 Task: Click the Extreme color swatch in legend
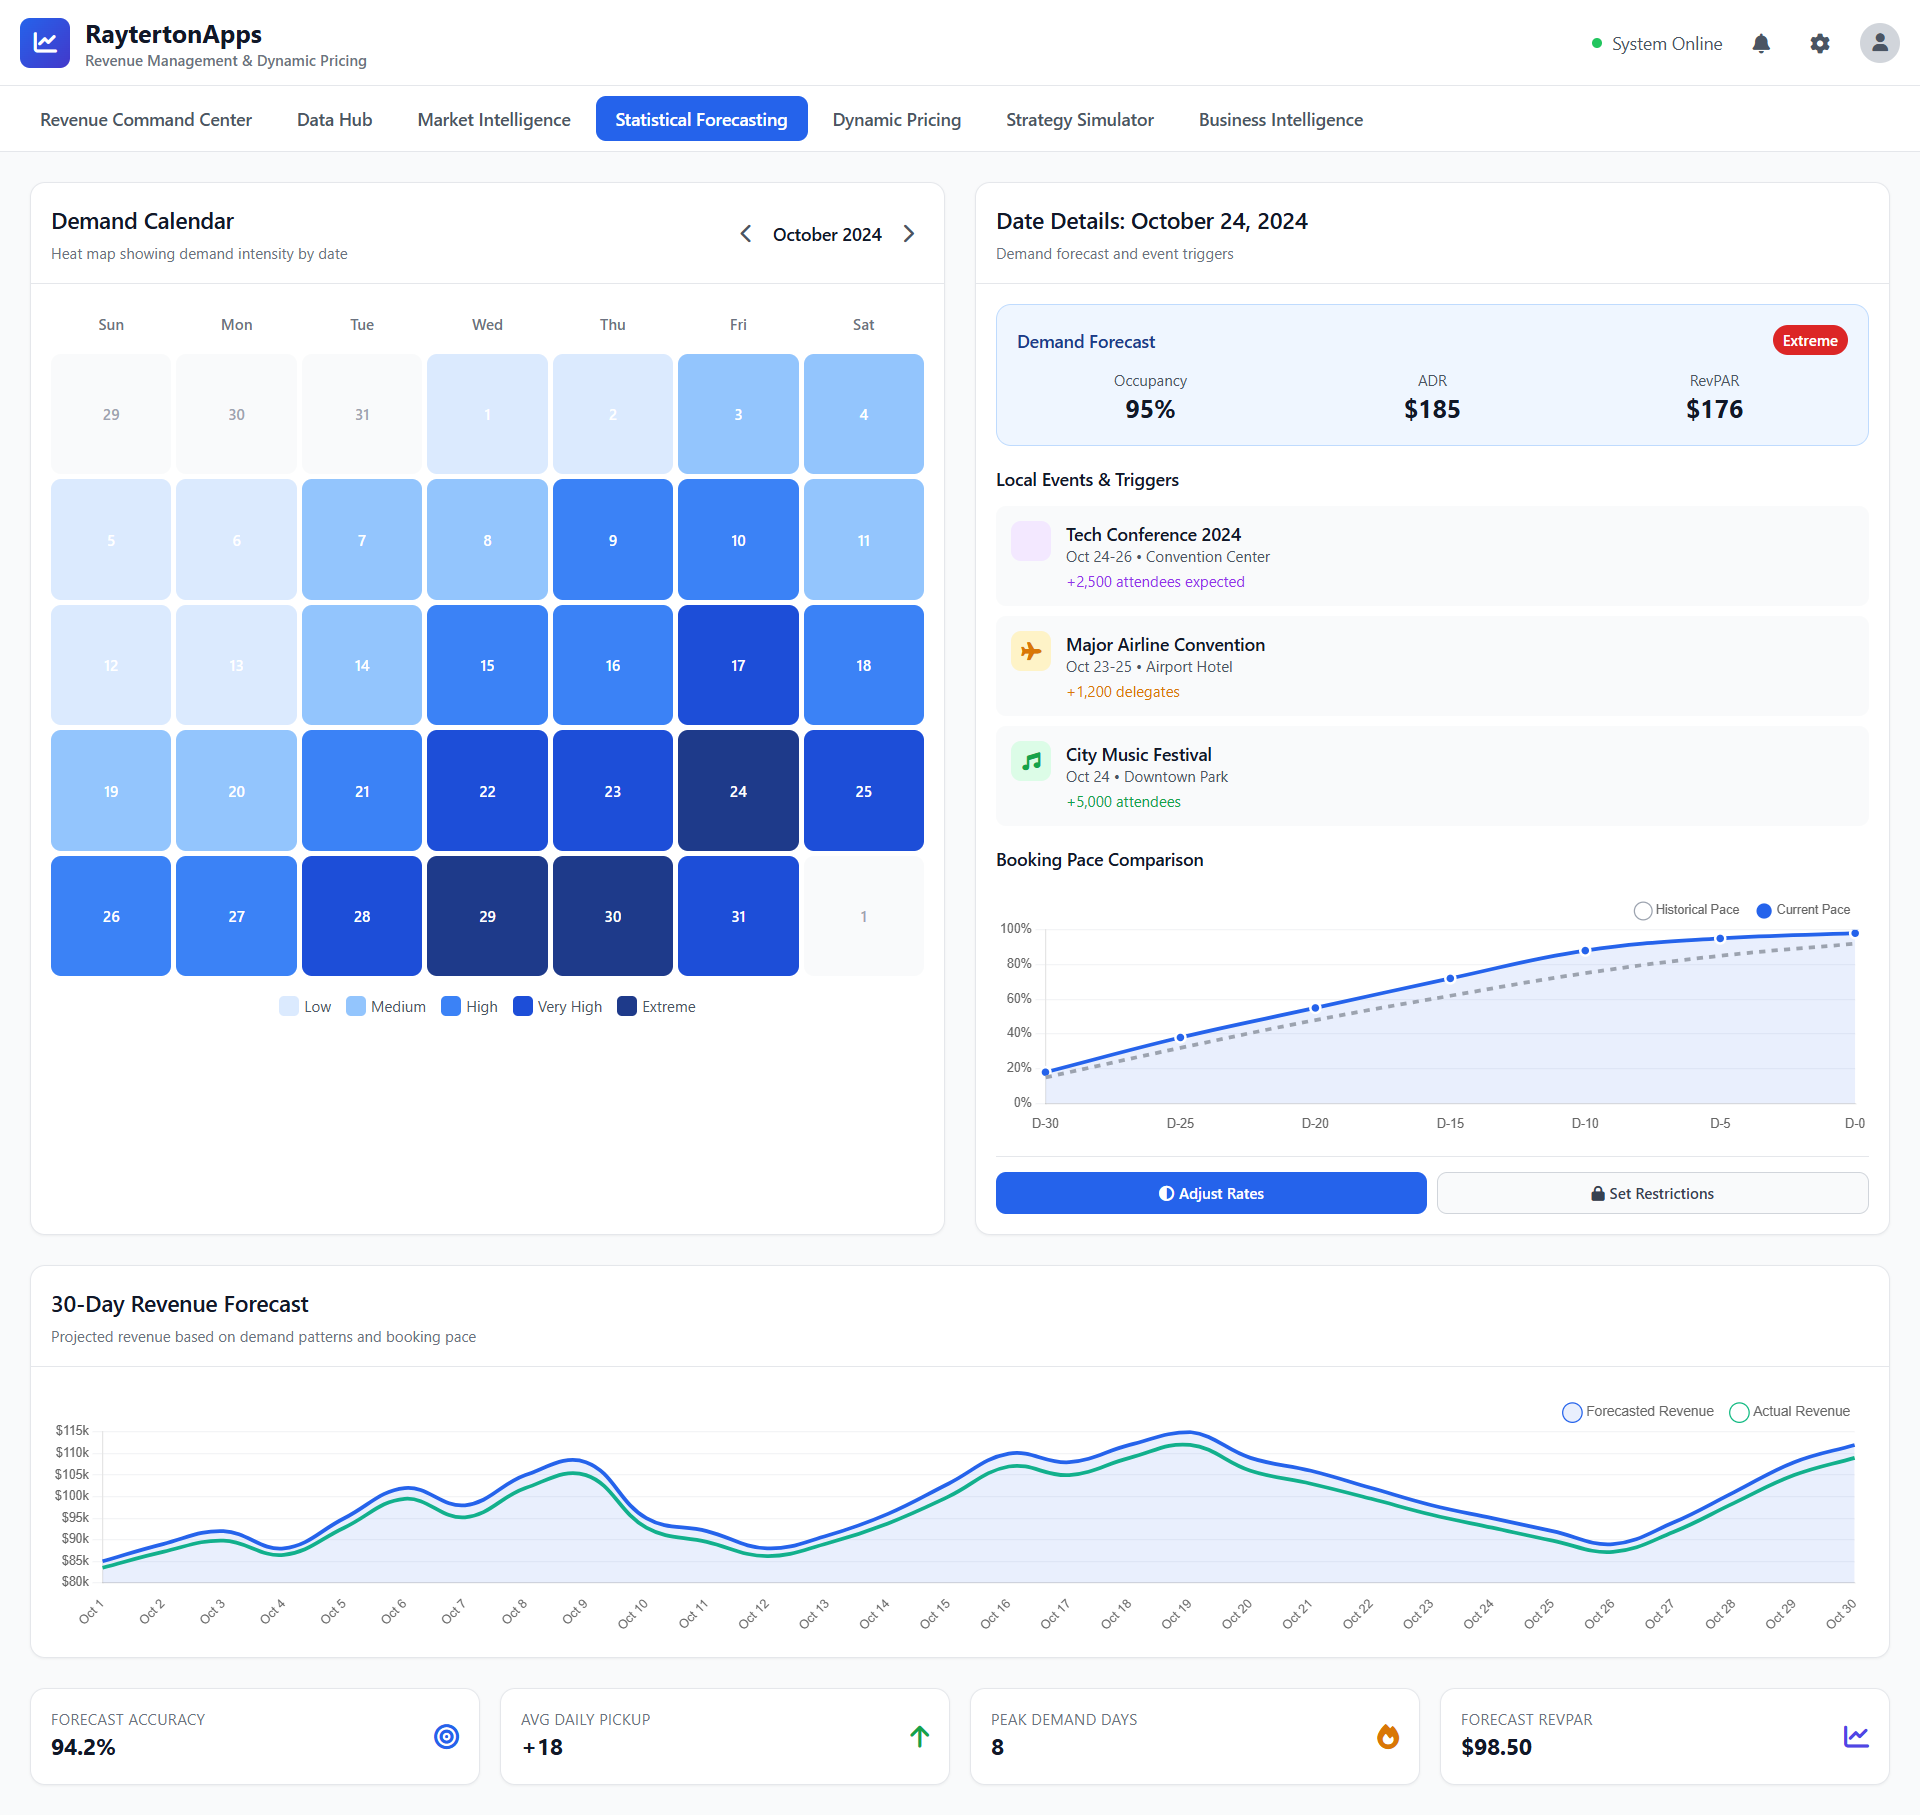[627, 1006]
